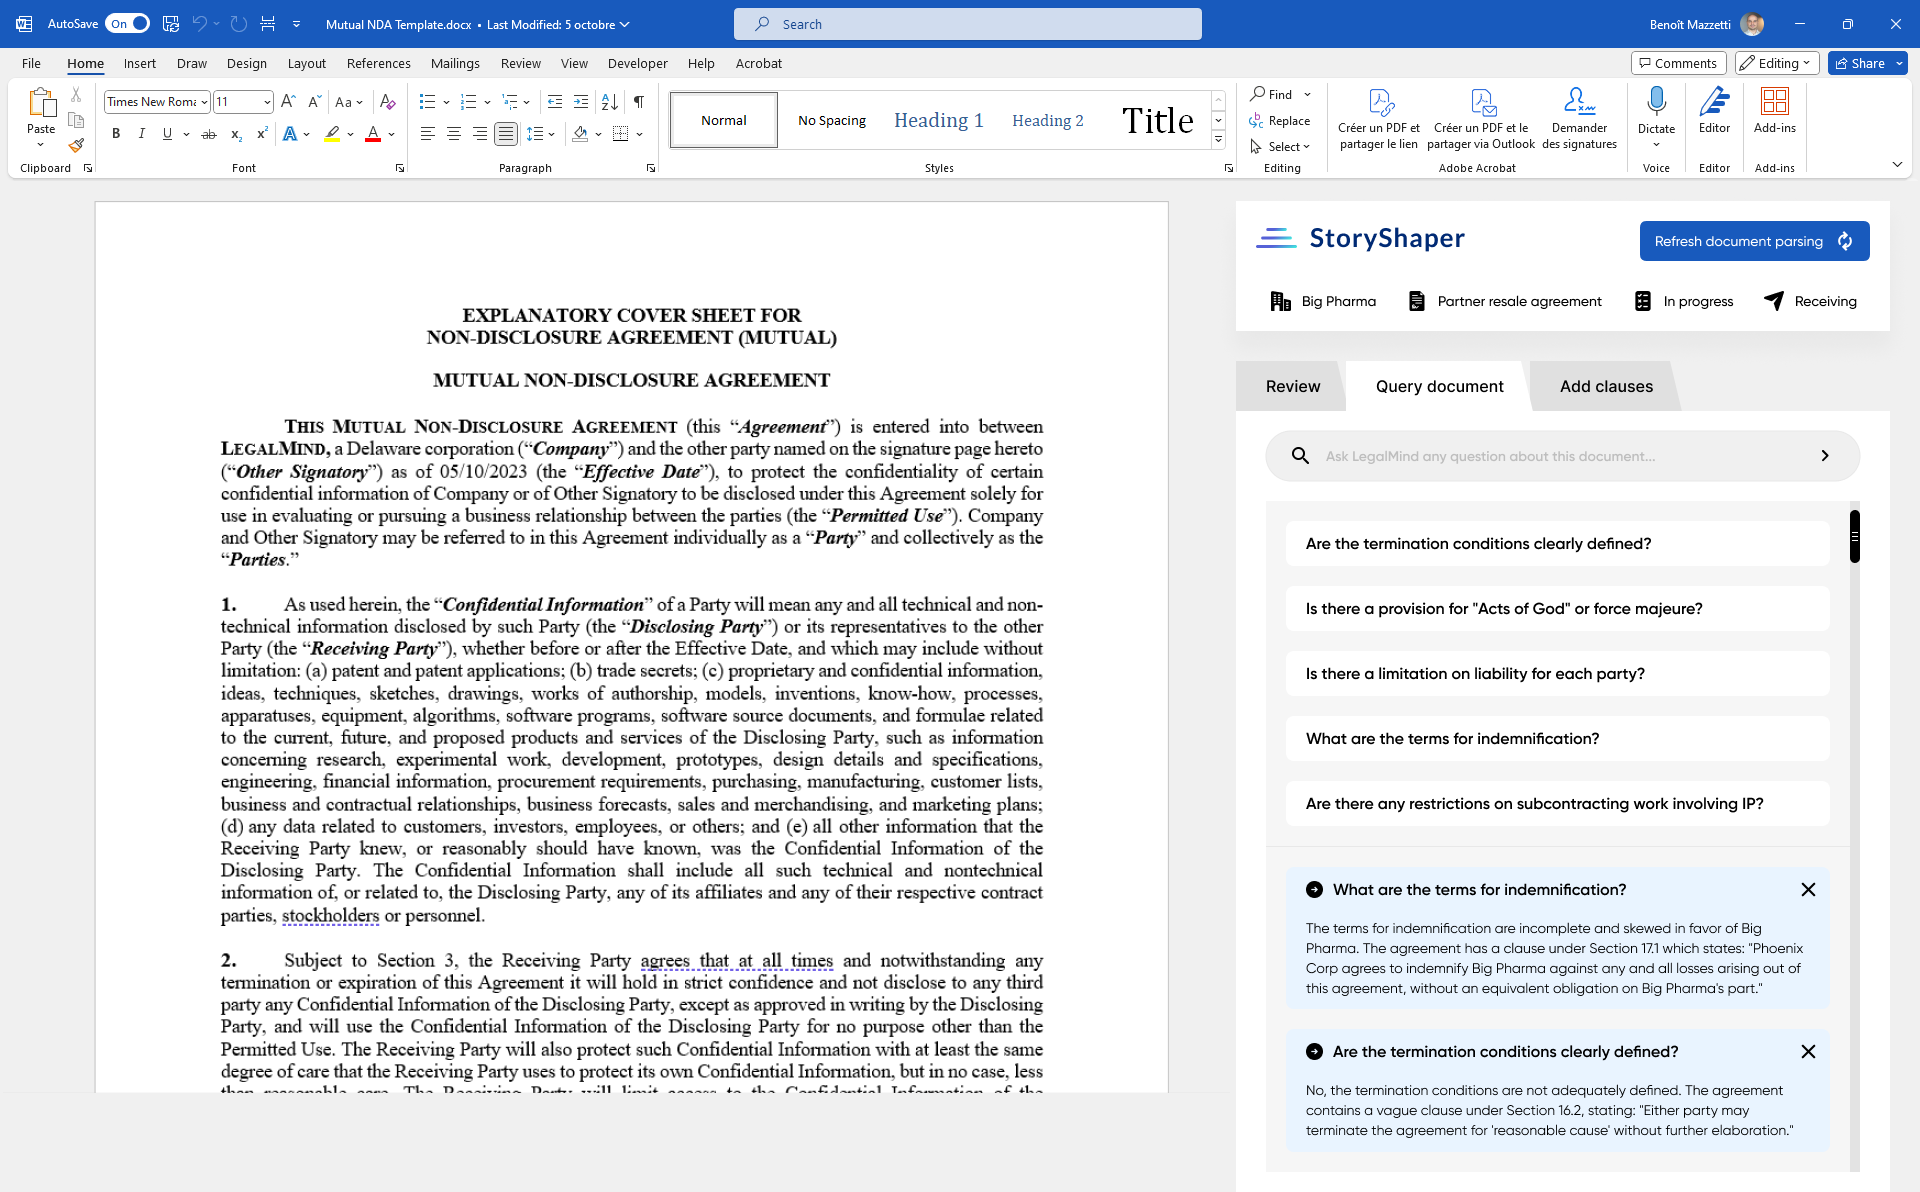Expand the Change Case menu

click(350, 102)
